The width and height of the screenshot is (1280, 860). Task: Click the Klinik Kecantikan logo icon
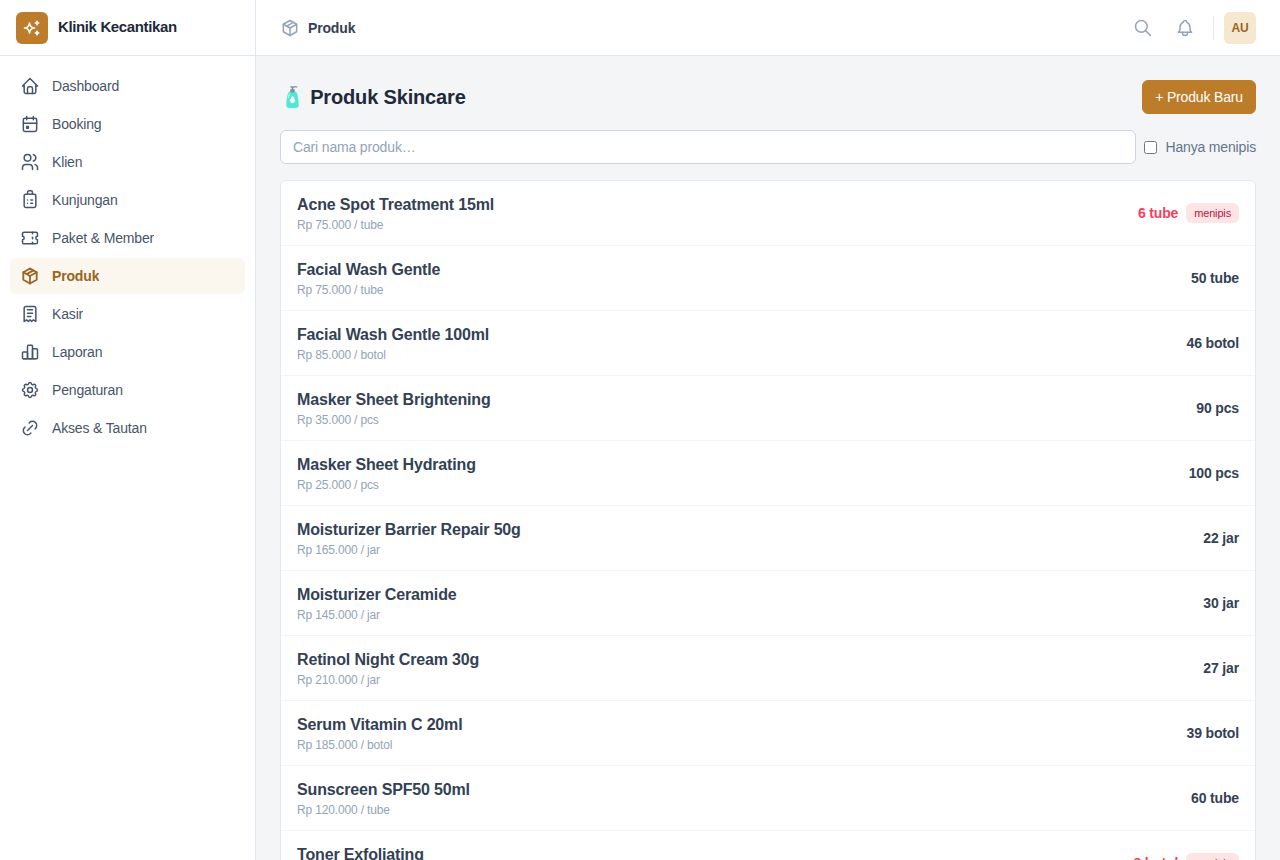(32, 28)
